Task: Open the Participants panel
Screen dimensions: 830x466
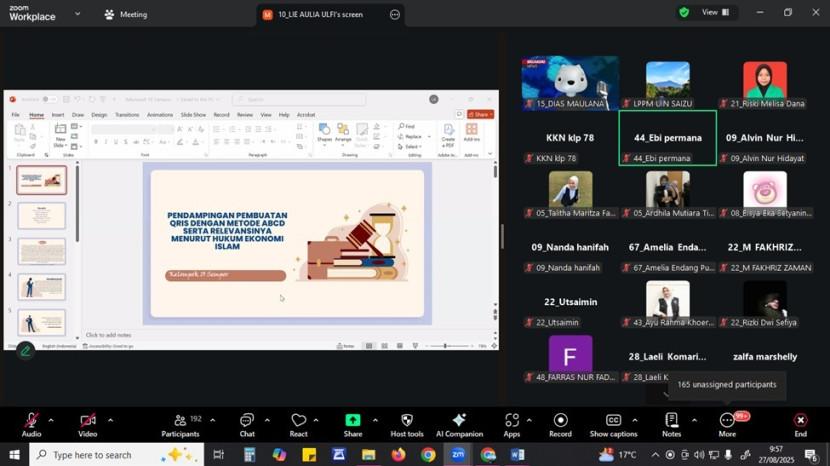Action: coord(180,424)
